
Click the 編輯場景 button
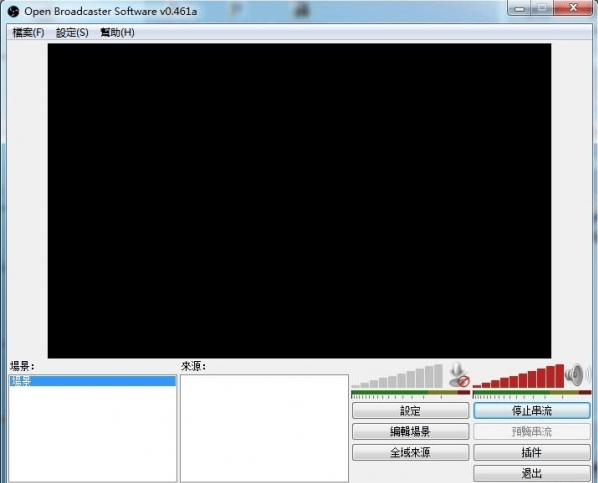(410, 431)
